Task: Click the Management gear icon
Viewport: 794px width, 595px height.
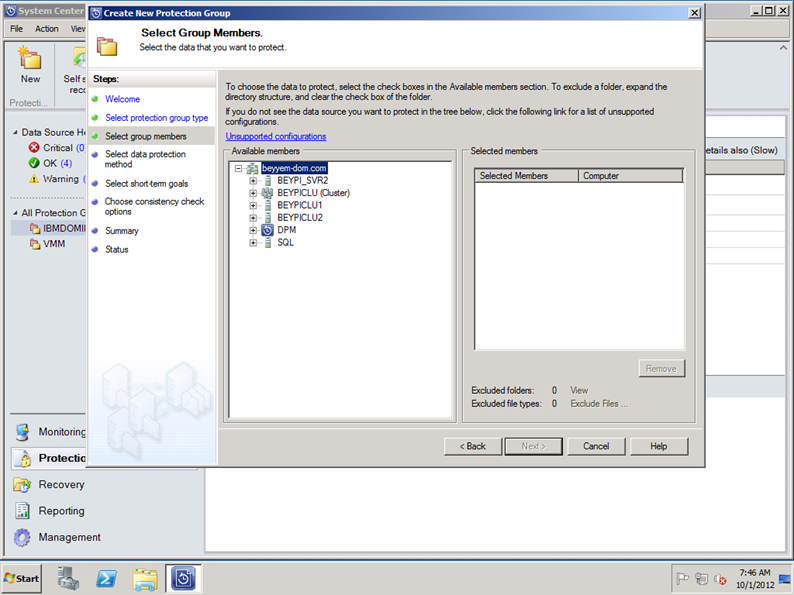Action: 22,537
